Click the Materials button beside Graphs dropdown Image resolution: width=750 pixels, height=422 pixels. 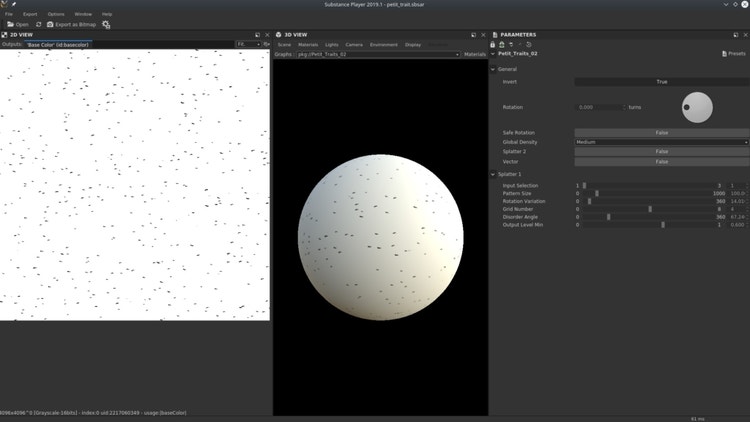[474, 54]
